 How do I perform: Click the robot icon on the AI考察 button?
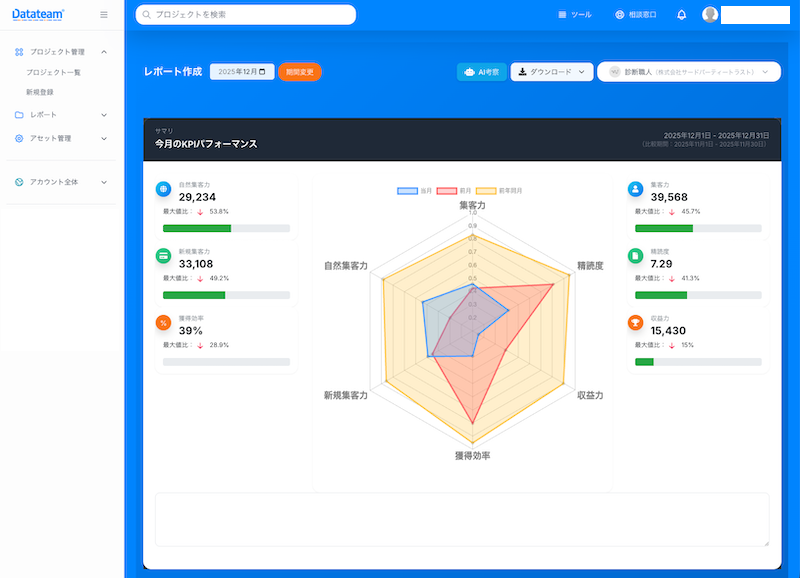point(469,72)
